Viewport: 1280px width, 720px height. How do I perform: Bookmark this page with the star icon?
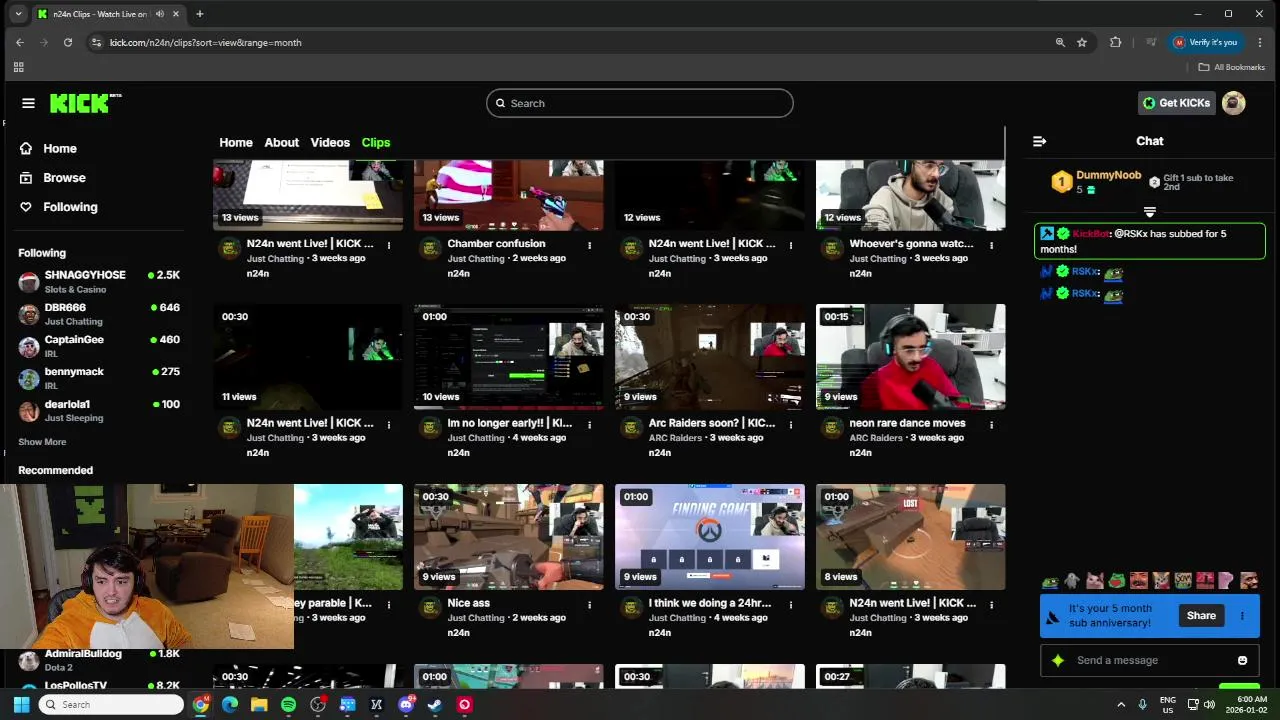pos(1082,42)
